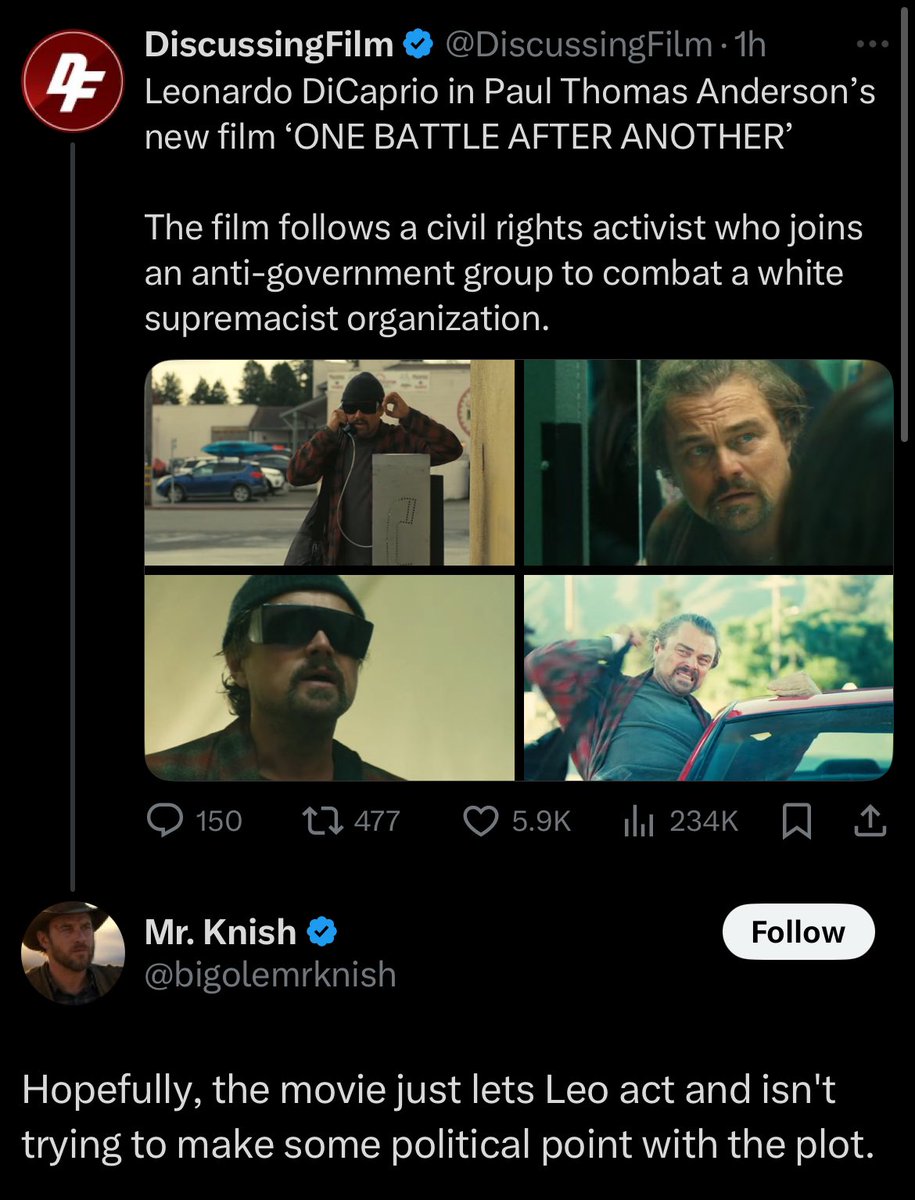Open the red car scene photo
Viewport: 915px width, 1200px height.
(x=708, y=677)
